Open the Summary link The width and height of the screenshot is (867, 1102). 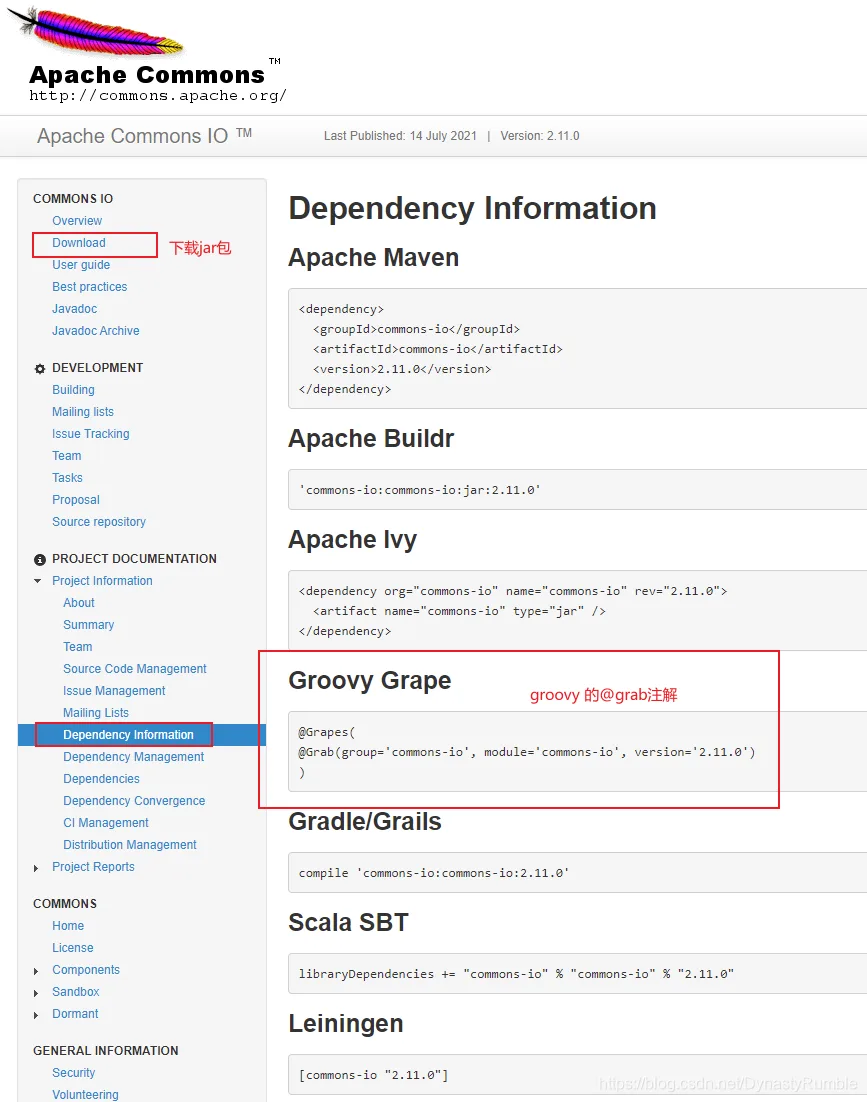coord(89,625)
